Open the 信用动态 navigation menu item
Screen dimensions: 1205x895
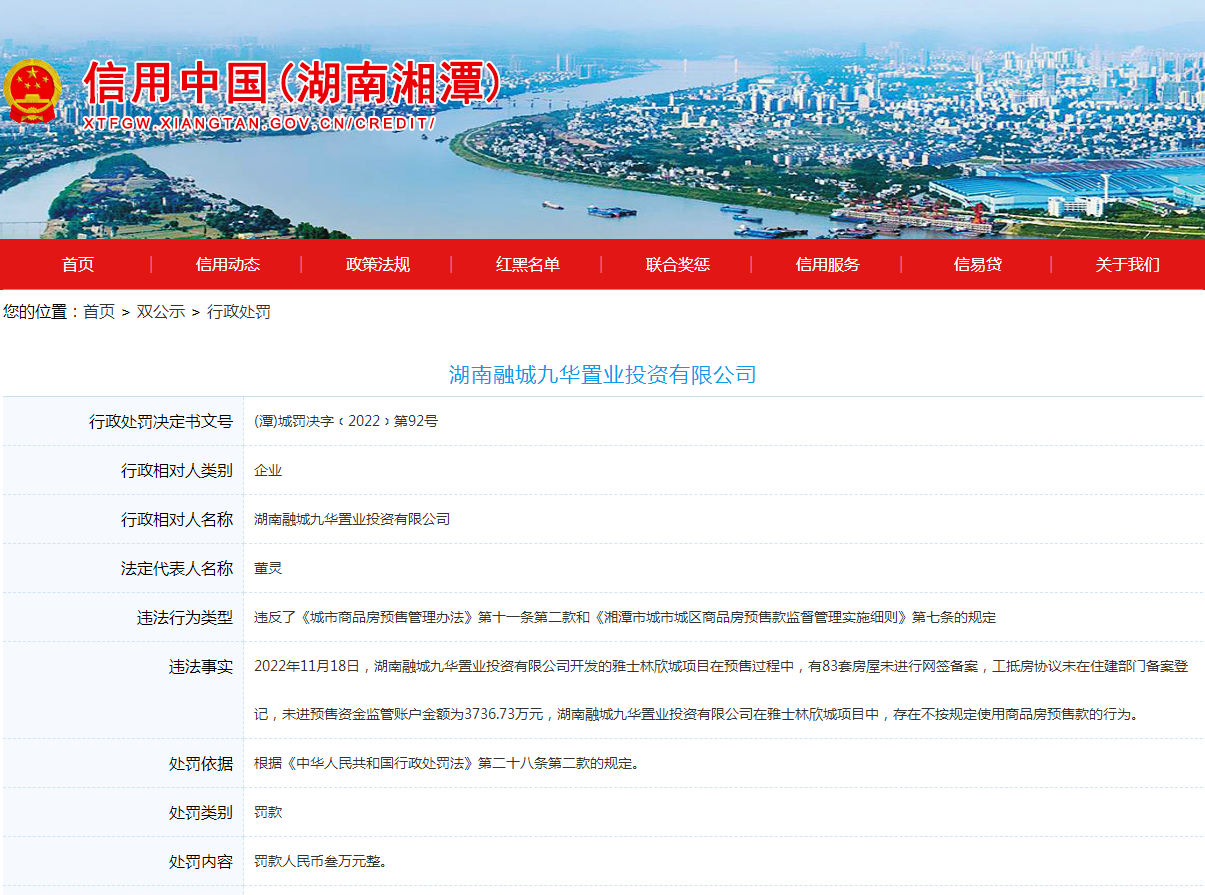pos(227,264)
